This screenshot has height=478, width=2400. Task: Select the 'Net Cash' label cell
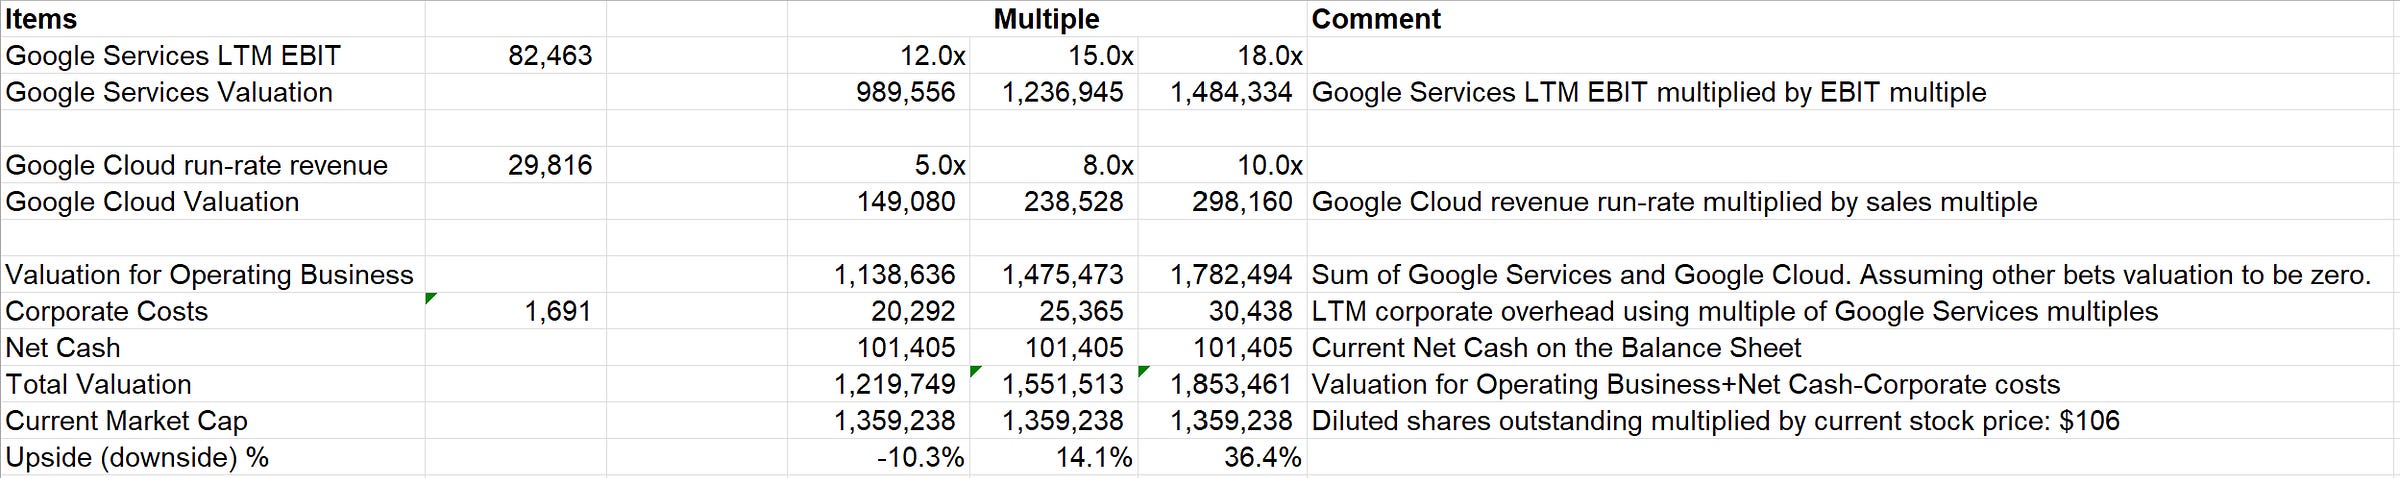coord(214,347)
